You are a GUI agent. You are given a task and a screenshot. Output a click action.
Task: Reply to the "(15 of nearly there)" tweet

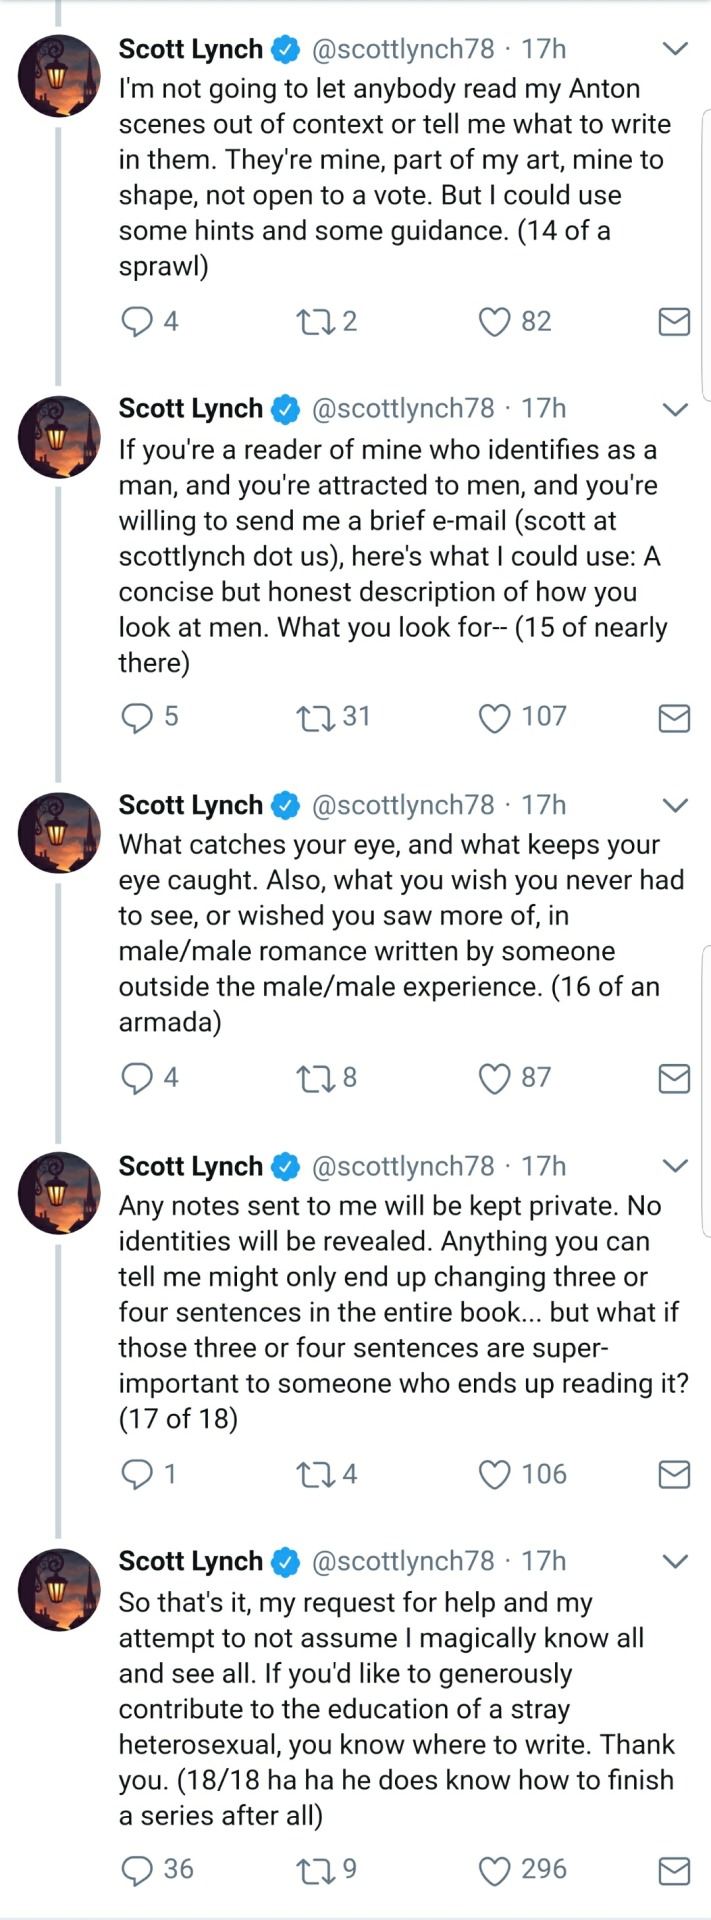136,717
